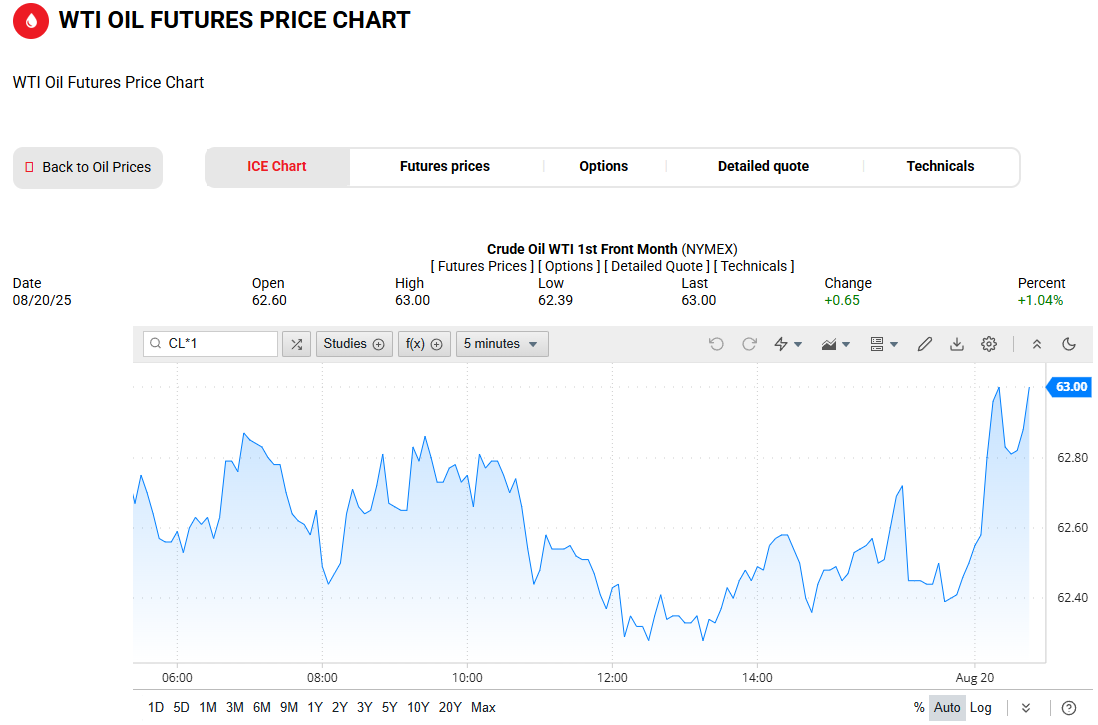Follow the bracketed Technicals link

click(754, 266)
